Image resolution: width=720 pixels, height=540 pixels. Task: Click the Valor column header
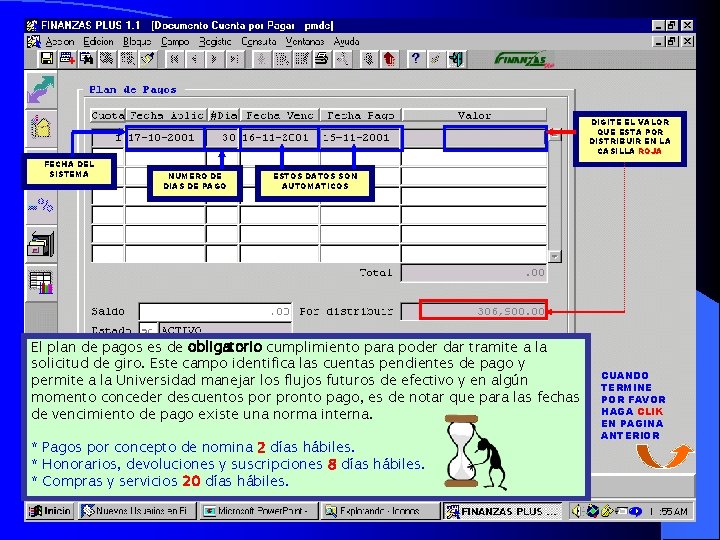(x=474, y=115)
